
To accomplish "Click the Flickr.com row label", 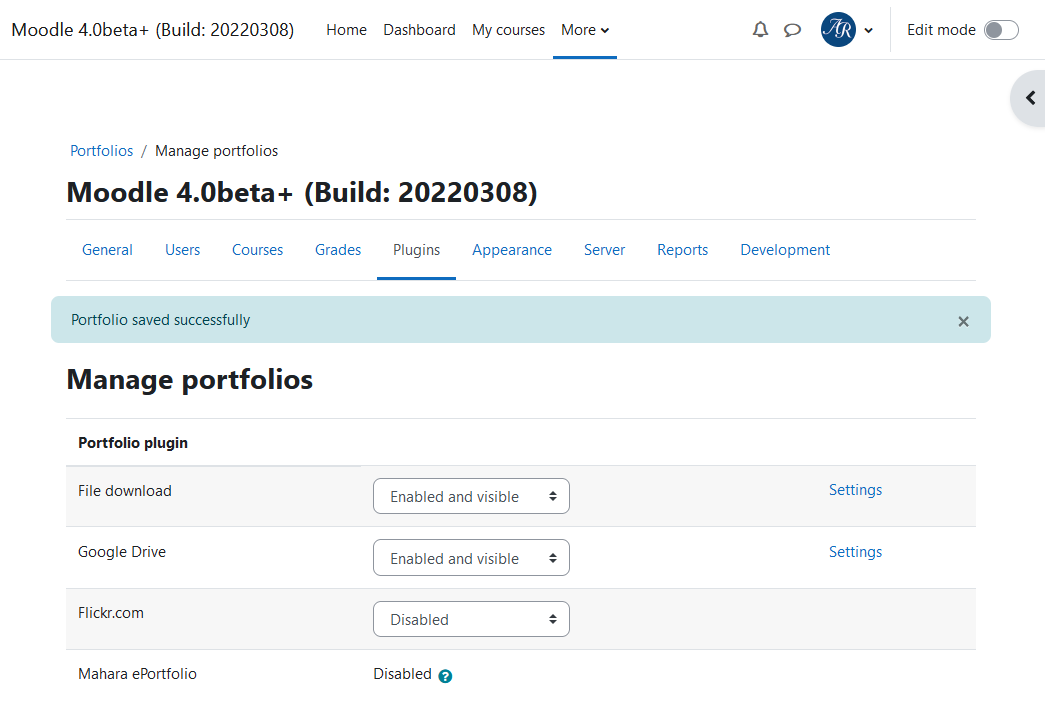I will tap(111, 613).
